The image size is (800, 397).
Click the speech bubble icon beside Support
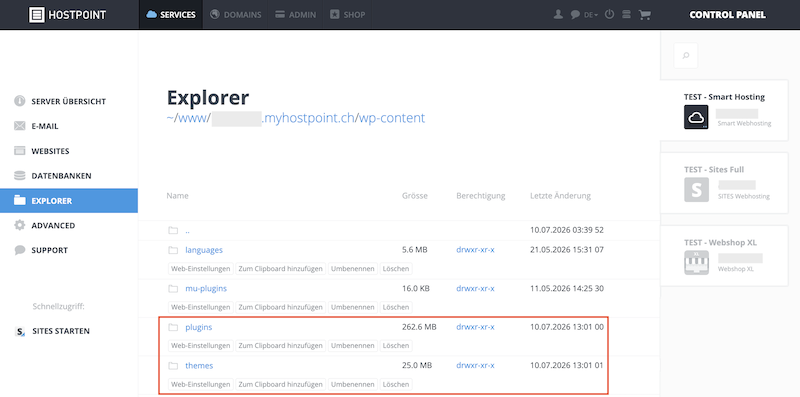click(19, 250)
